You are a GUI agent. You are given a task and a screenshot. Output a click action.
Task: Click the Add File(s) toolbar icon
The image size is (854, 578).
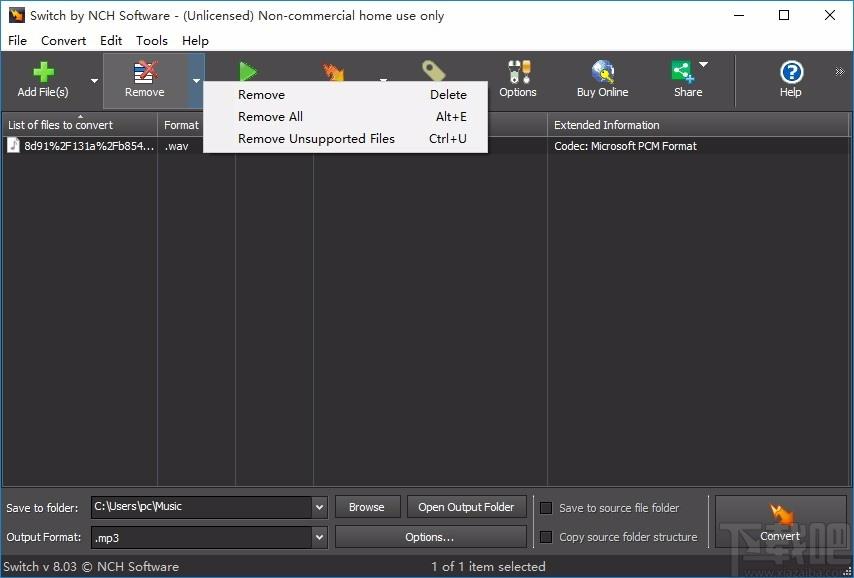(43, 72)
